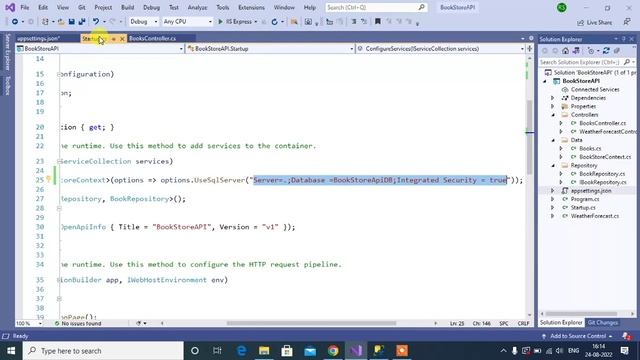Select BookStoreContext.cs in Solution Explorer

point(605,157)
